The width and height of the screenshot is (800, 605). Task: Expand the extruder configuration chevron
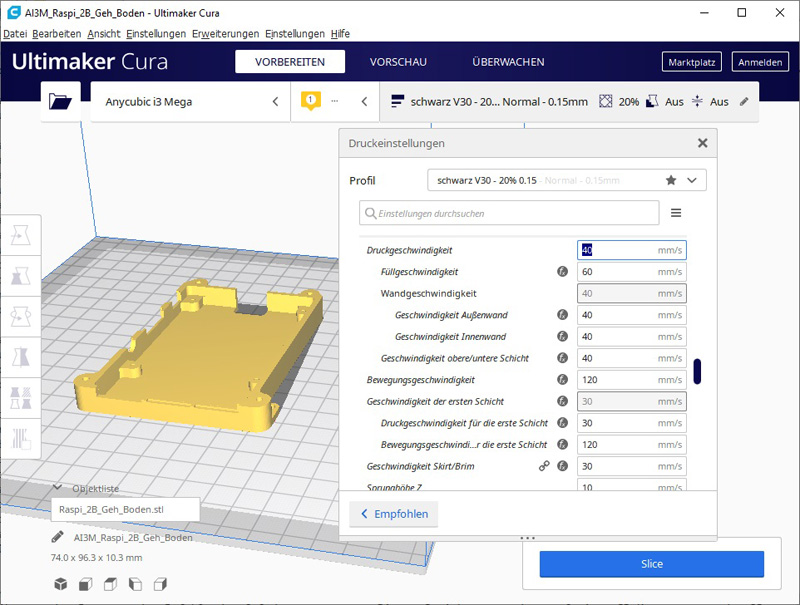[364, 102]
